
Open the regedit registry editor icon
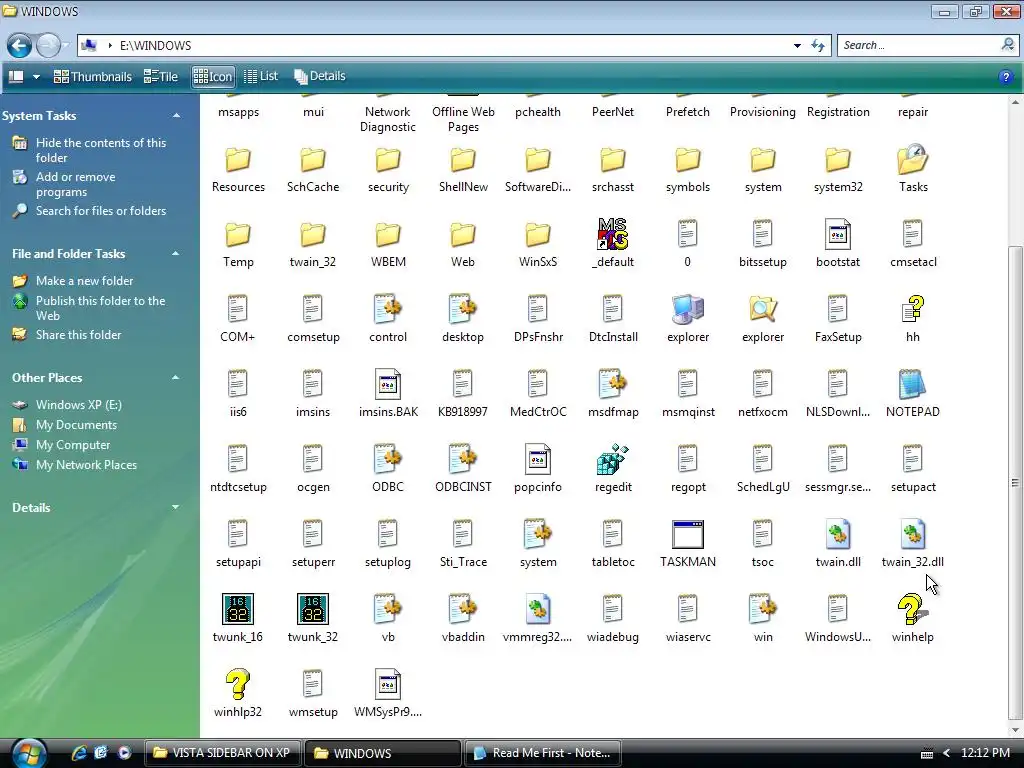613,460
